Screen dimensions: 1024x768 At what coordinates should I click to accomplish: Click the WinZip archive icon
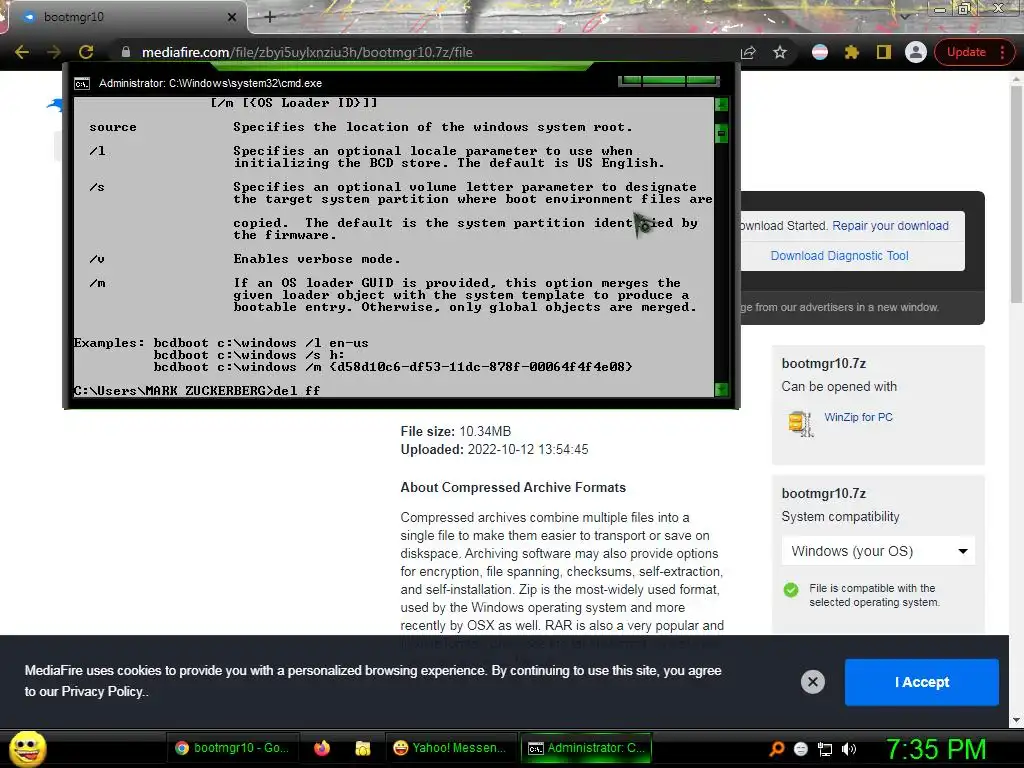[x=801, y=424]
